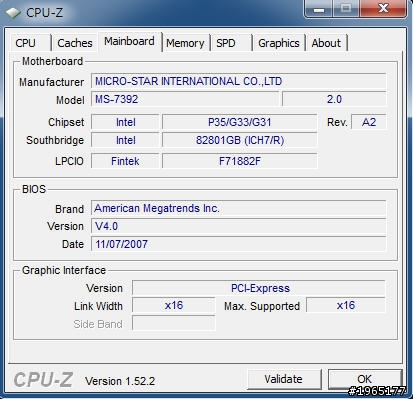413x399 pixels.
Task: Click the Max. Supported label
Action: pos(262,306)
